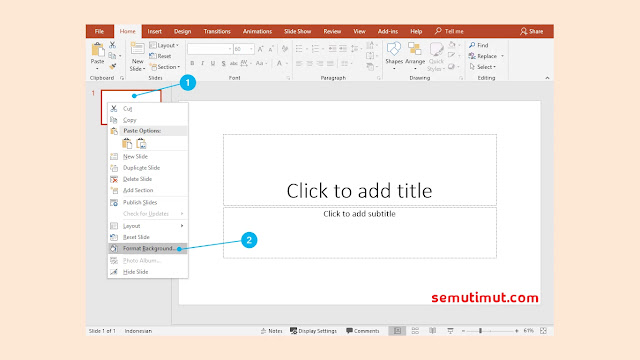Choose Duplicate Slide from context menu
640x360 pixels.
[148, 168]
